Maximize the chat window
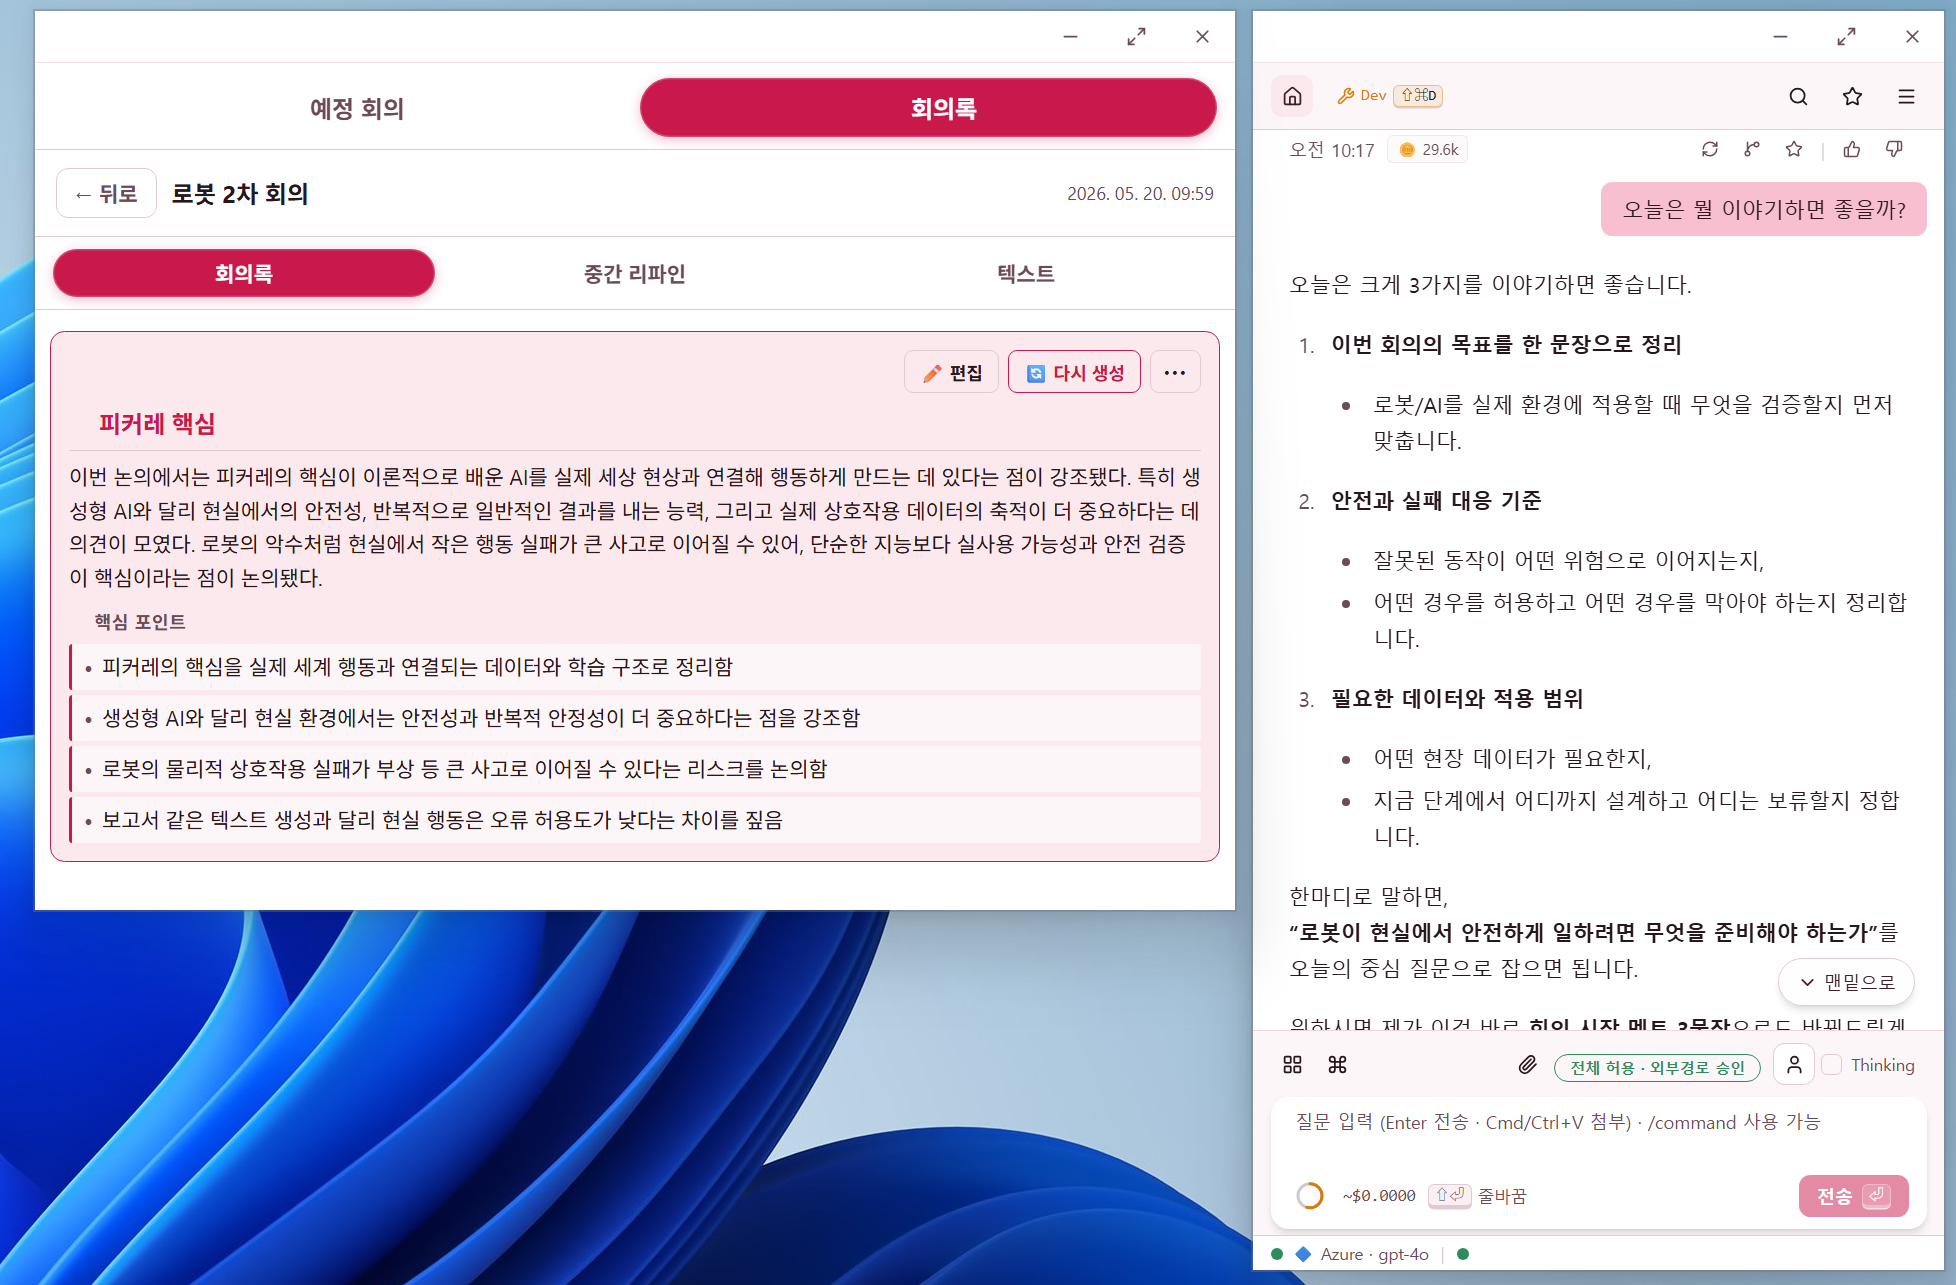The height and width of the screenshot is (1285, 1956). pos(1846,37)
